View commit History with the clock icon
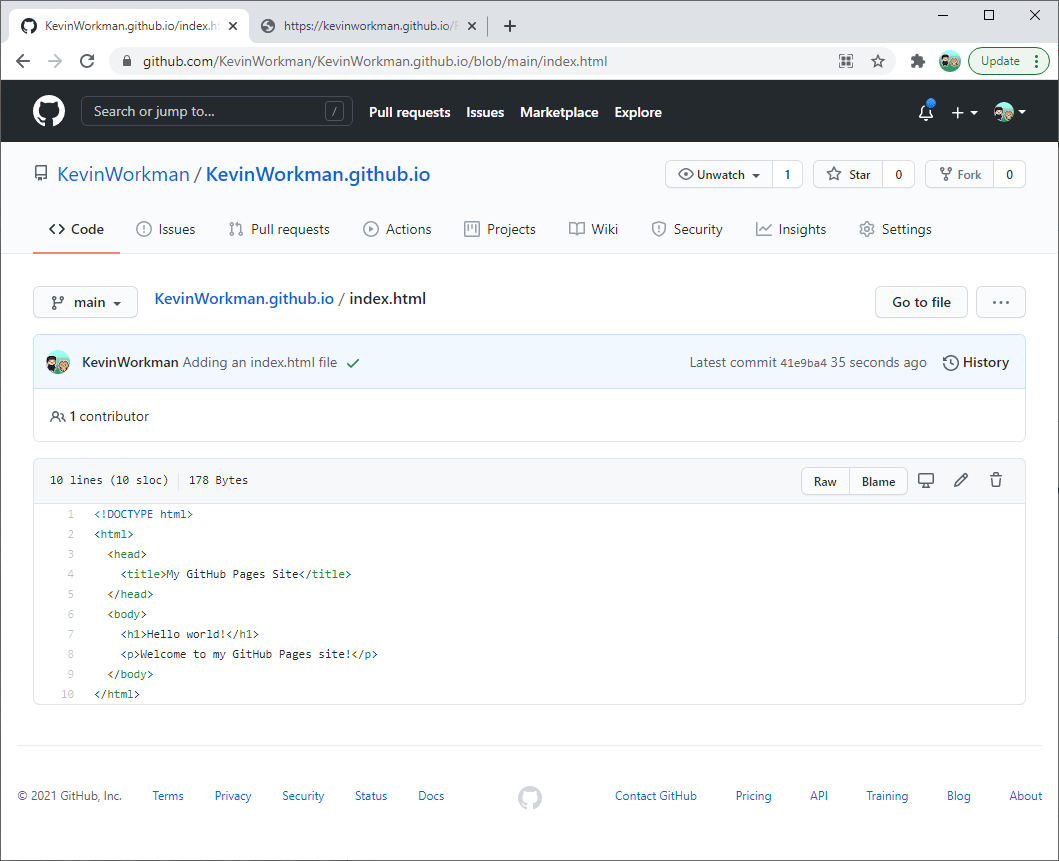Screen dimensions: 1059x861 [975, 362]
